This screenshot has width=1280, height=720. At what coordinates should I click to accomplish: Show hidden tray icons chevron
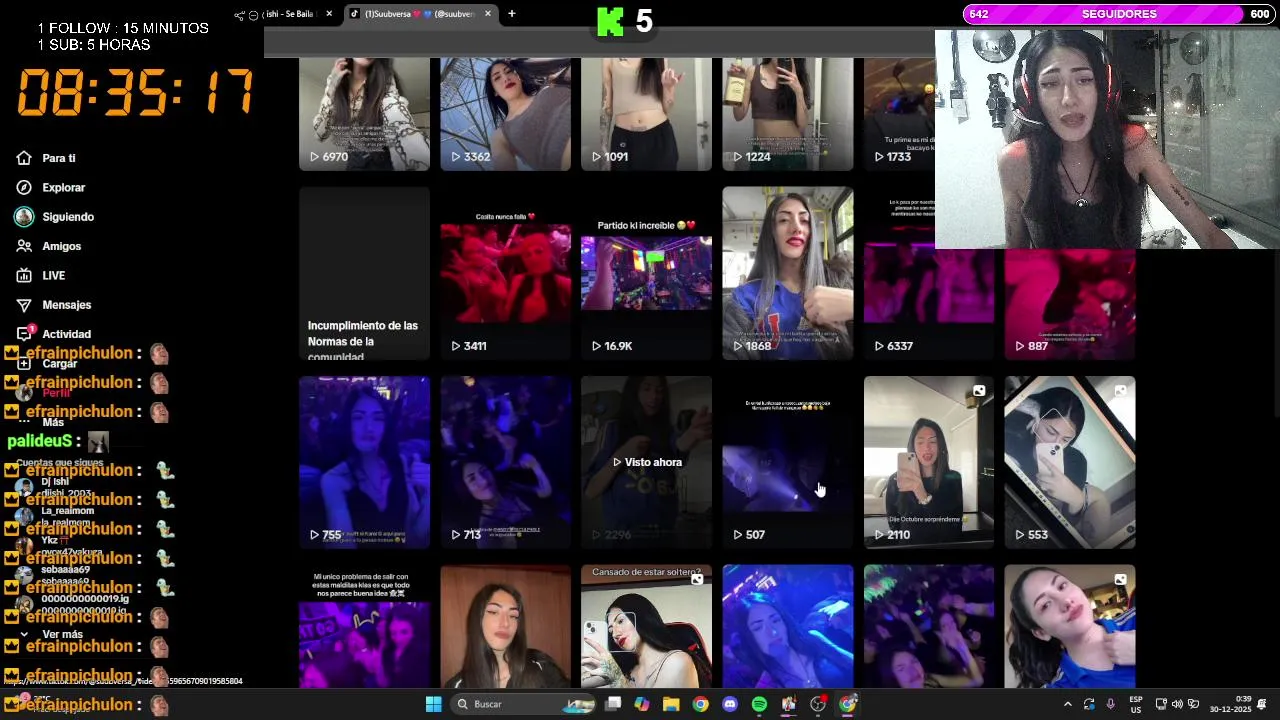pos(1067,704)
